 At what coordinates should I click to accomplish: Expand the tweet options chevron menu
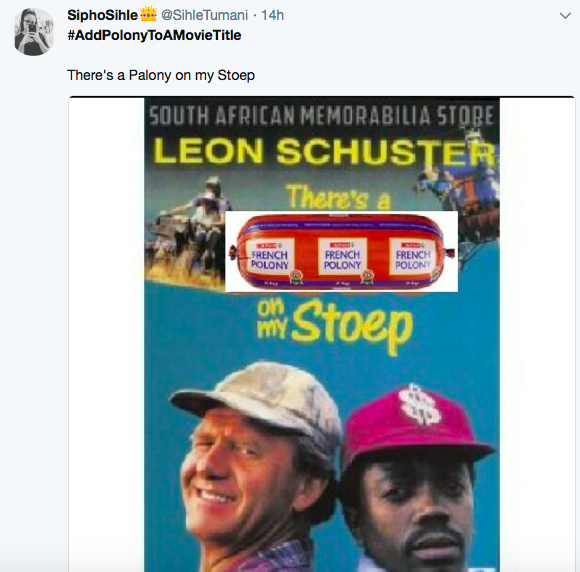pos(565,16)
